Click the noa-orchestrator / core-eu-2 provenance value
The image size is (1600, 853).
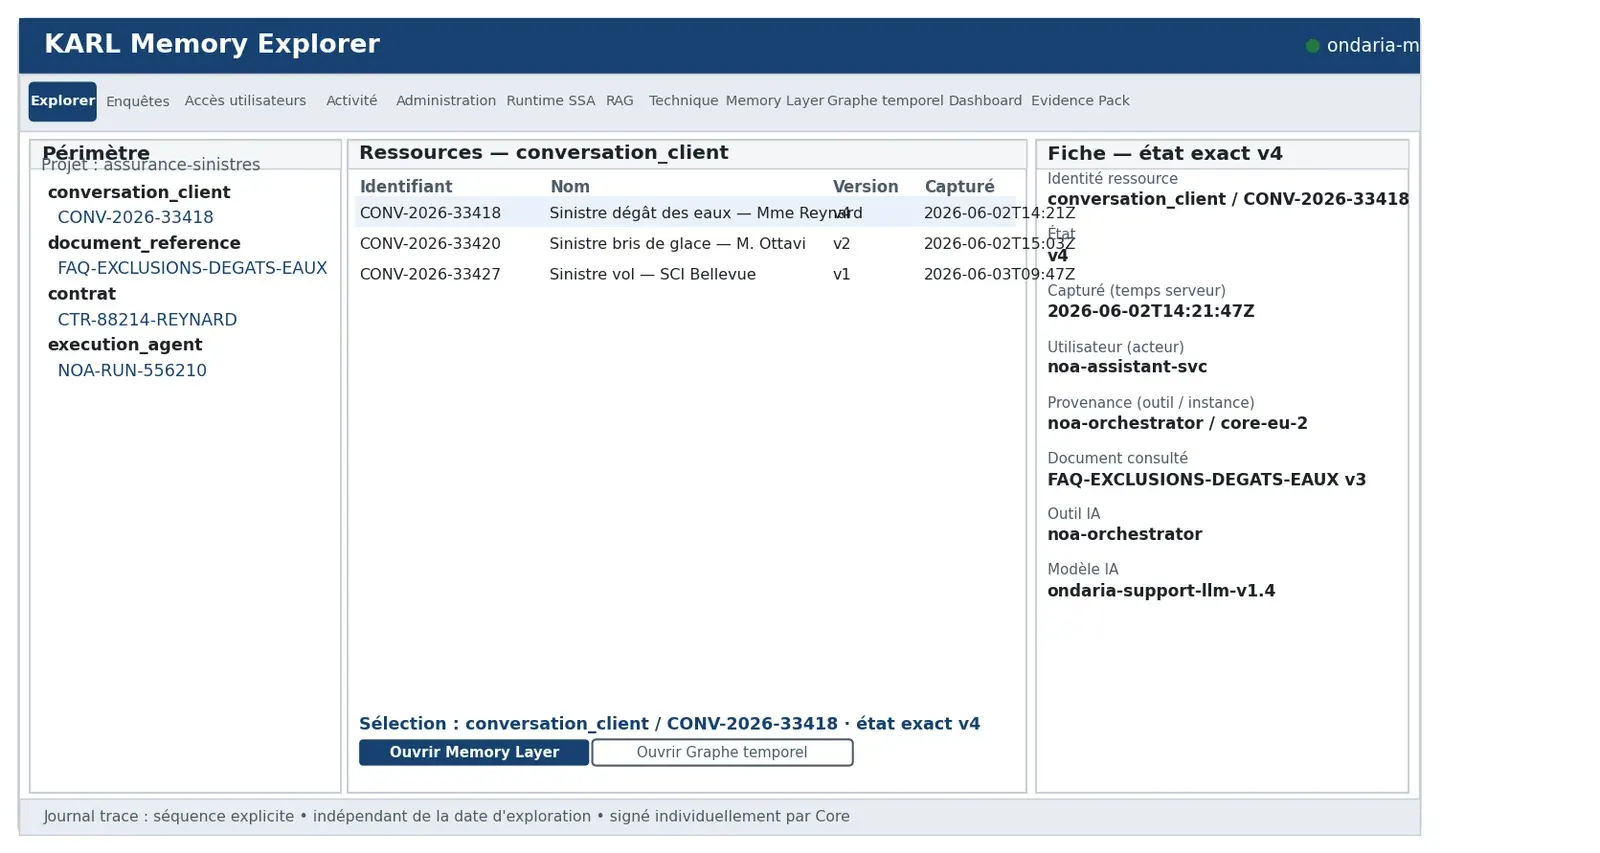coord(1177,423)
